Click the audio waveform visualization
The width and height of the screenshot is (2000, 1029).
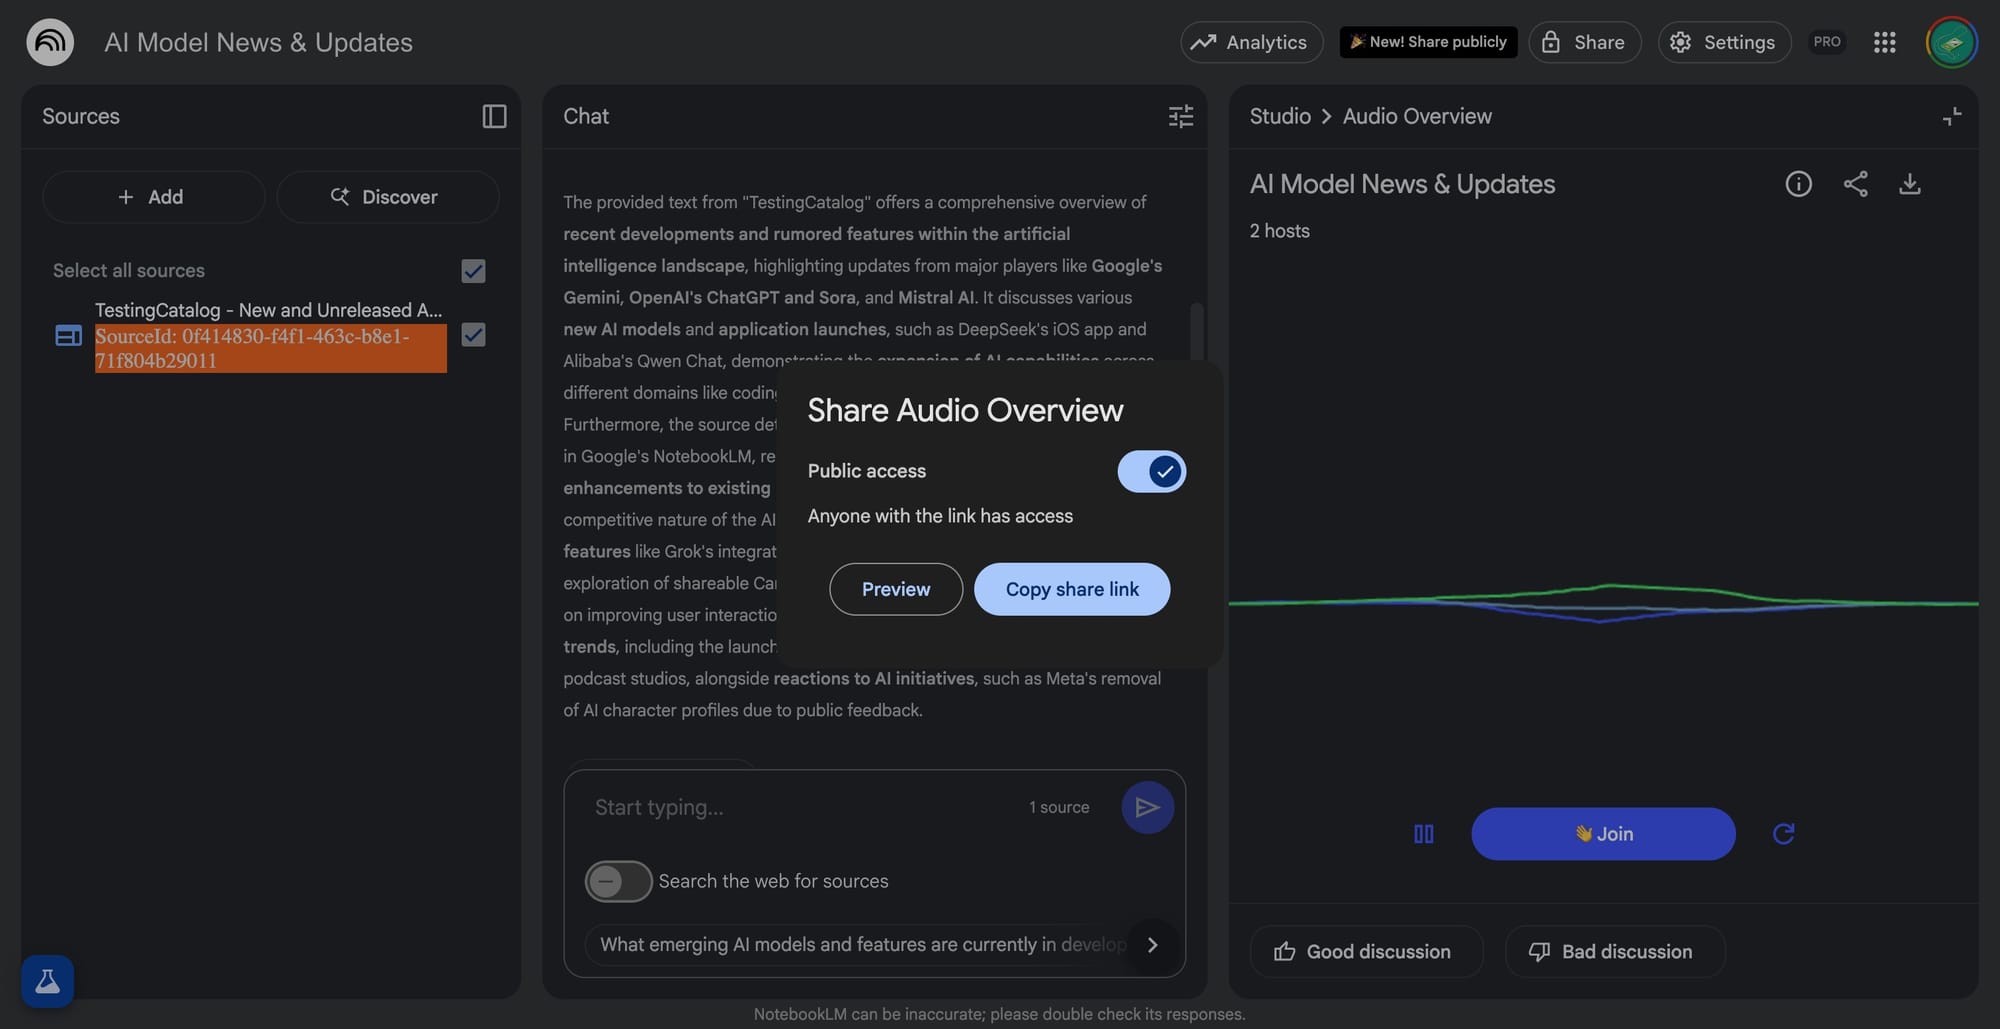tap(1603, 603)
